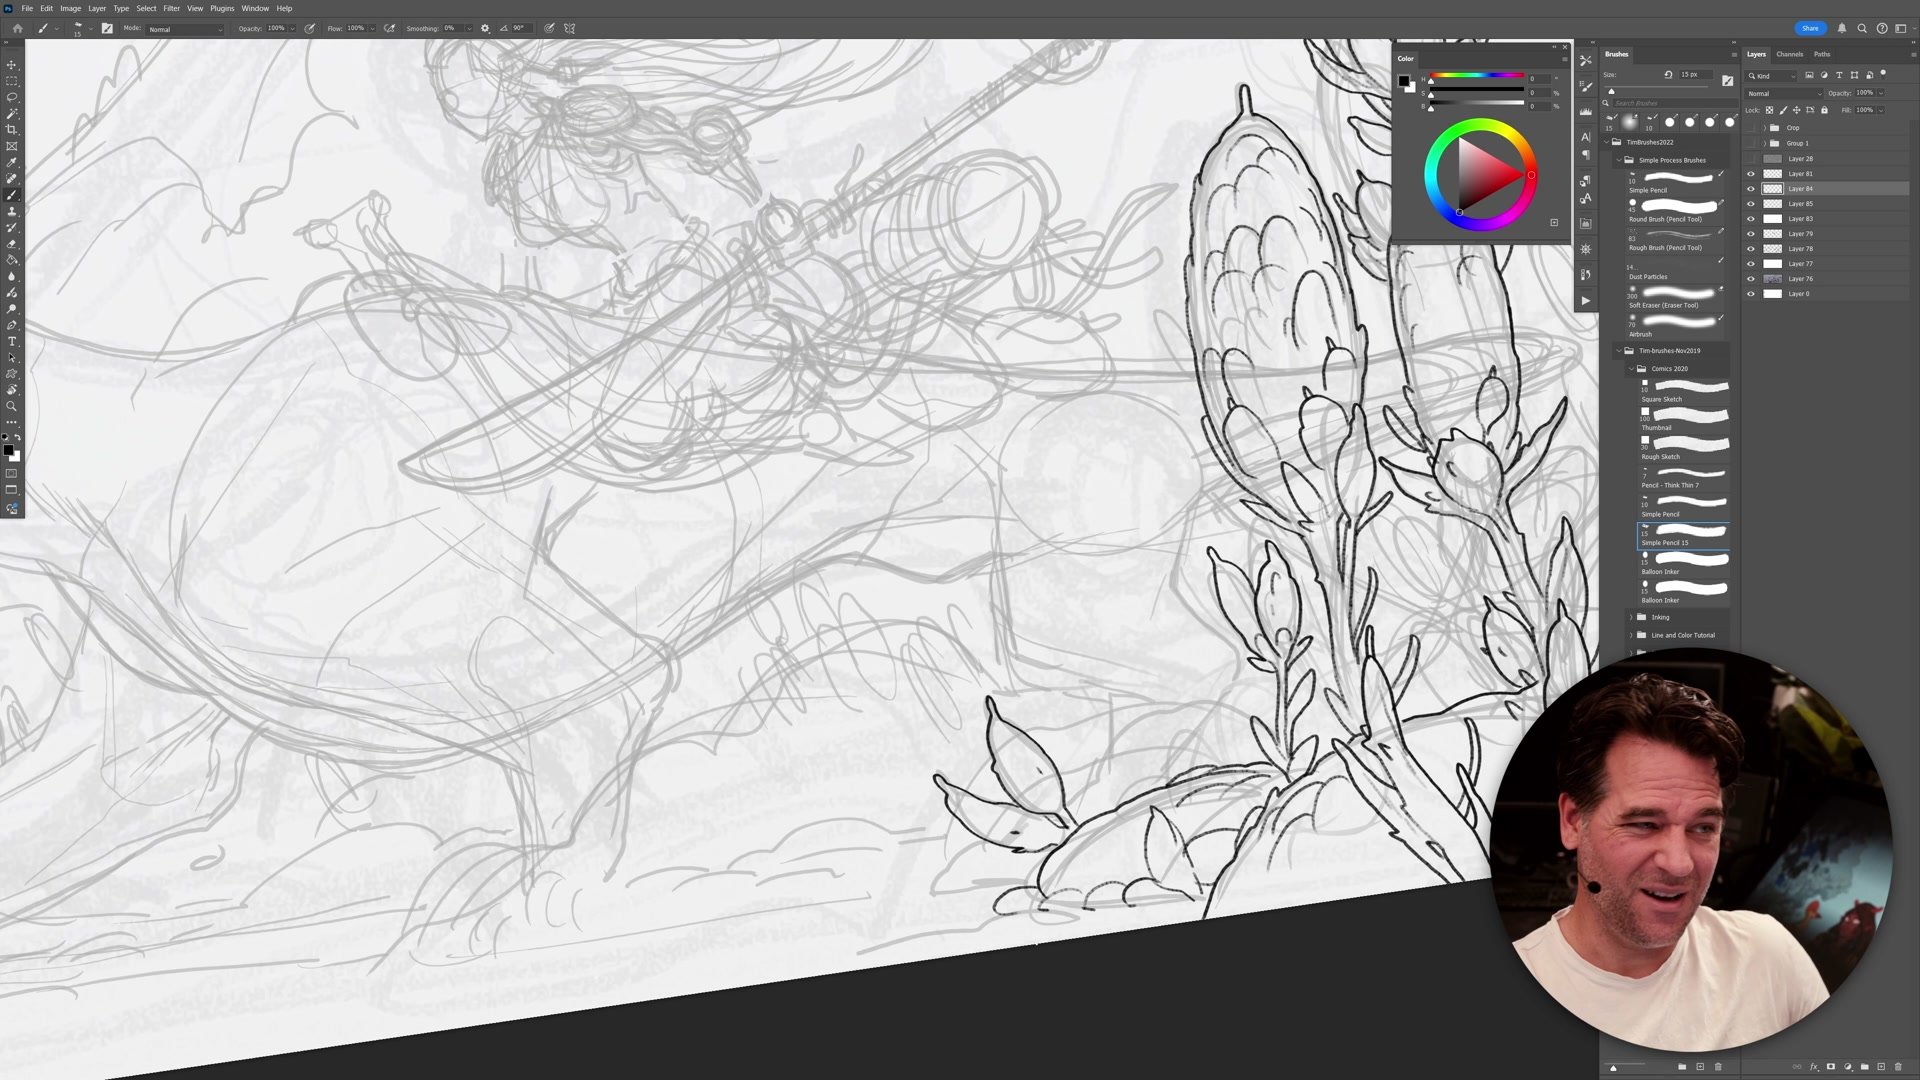Image resolution: width=1920 pixels, height=1080 pixels.
Task: Open the Filter menu
Action: tap(171, 8)
